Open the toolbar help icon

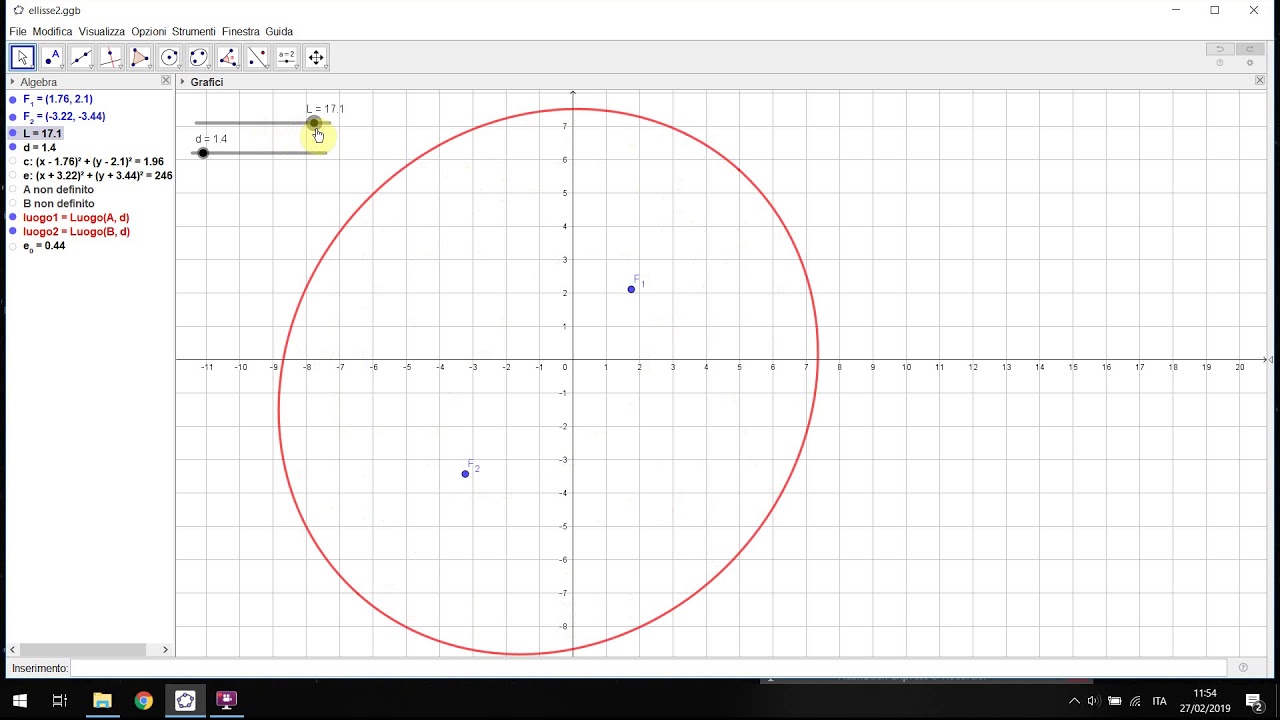(x=1219, y=63)
